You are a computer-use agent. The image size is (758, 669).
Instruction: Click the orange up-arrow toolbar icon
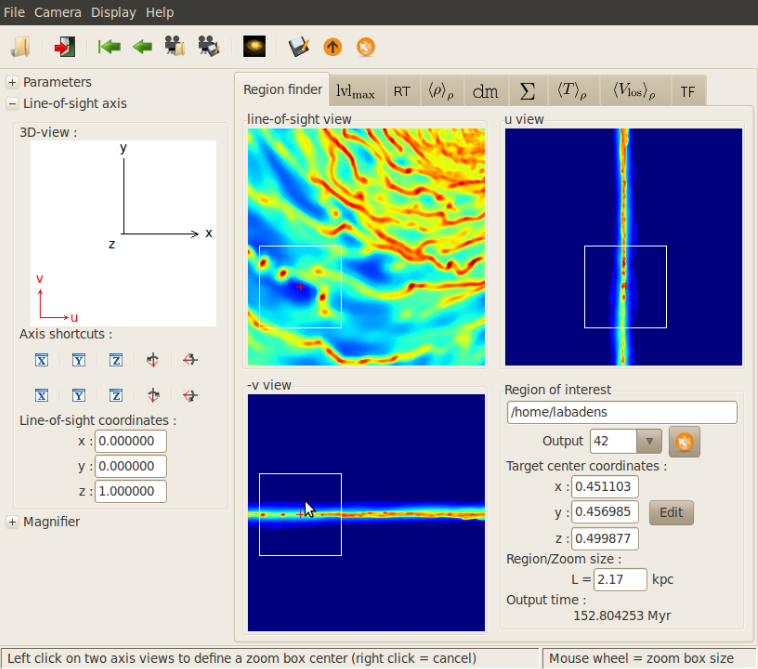(332, 47)
